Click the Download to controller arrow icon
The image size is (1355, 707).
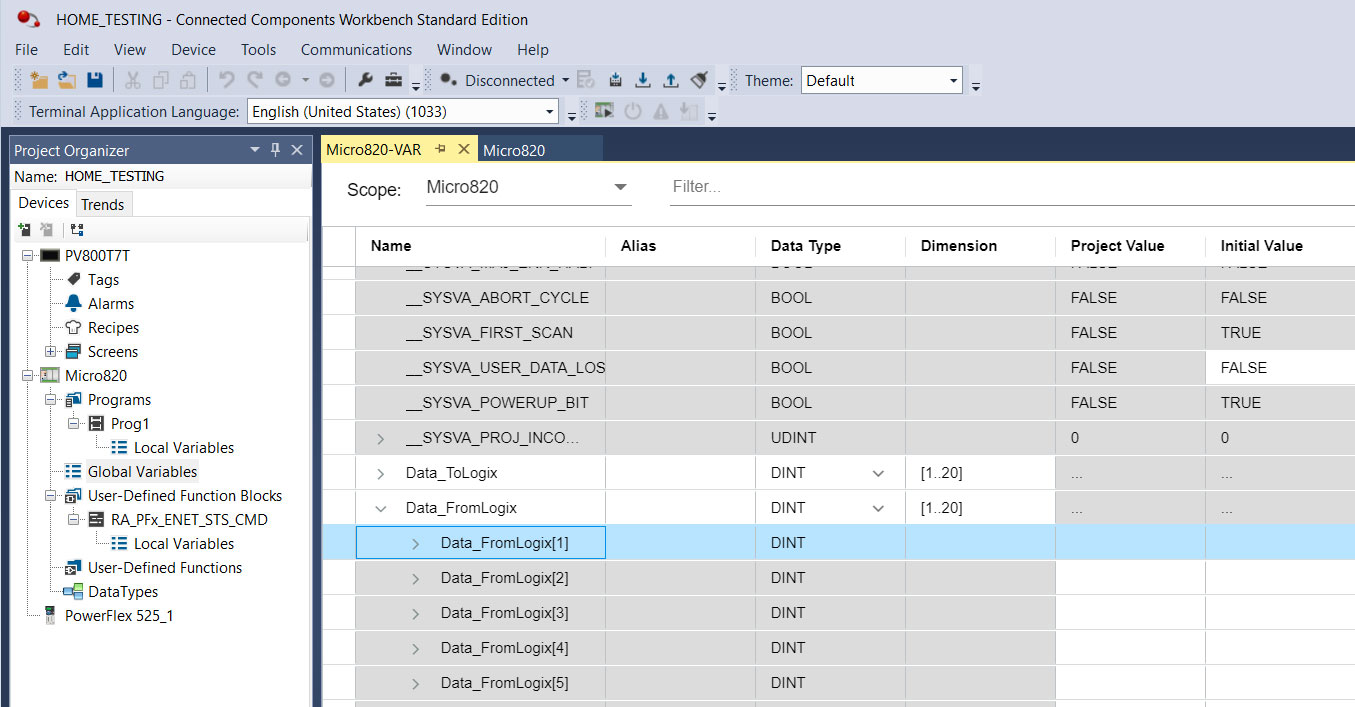643,80
